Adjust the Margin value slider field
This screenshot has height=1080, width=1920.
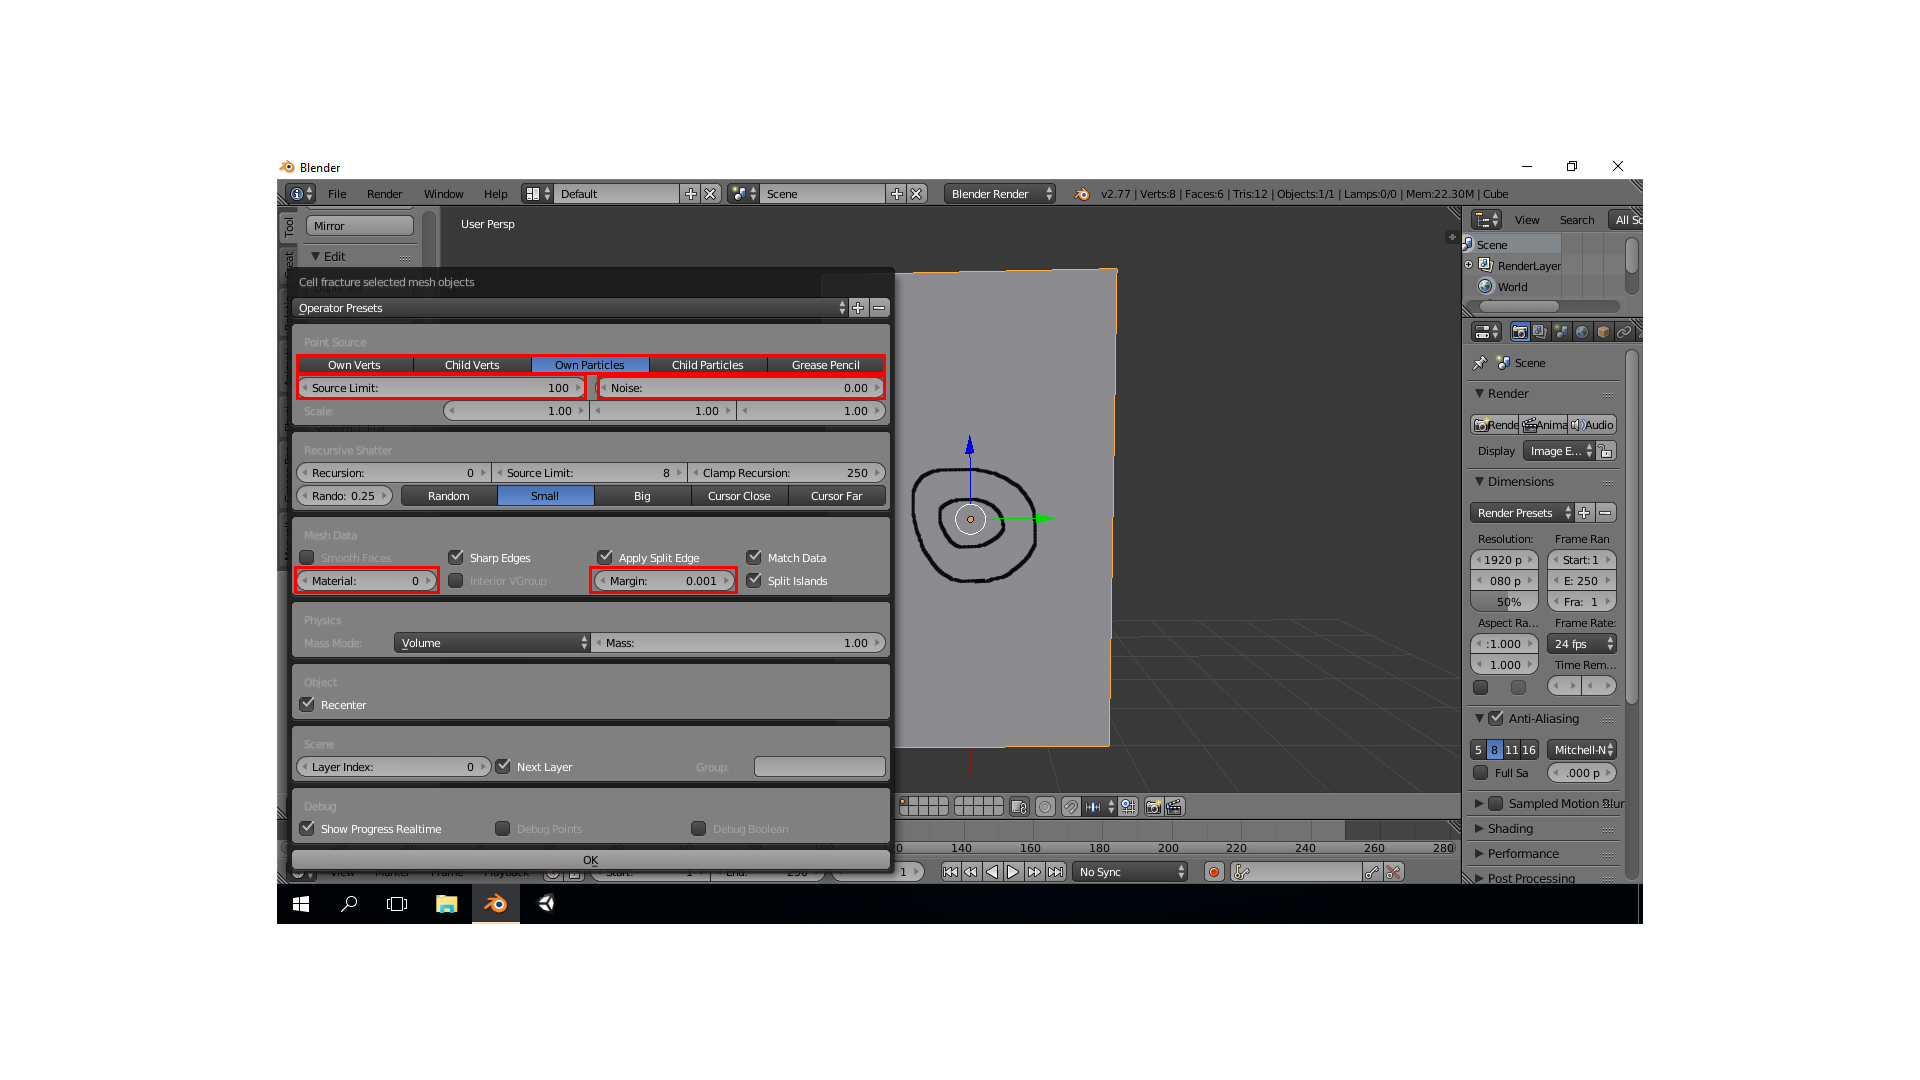click(663, 580)
